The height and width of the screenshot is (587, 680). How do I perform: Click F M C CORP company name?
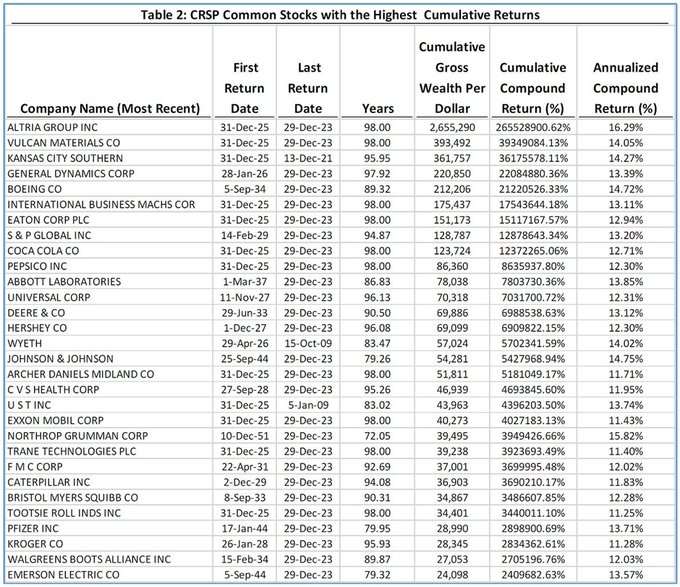point(35,467)
